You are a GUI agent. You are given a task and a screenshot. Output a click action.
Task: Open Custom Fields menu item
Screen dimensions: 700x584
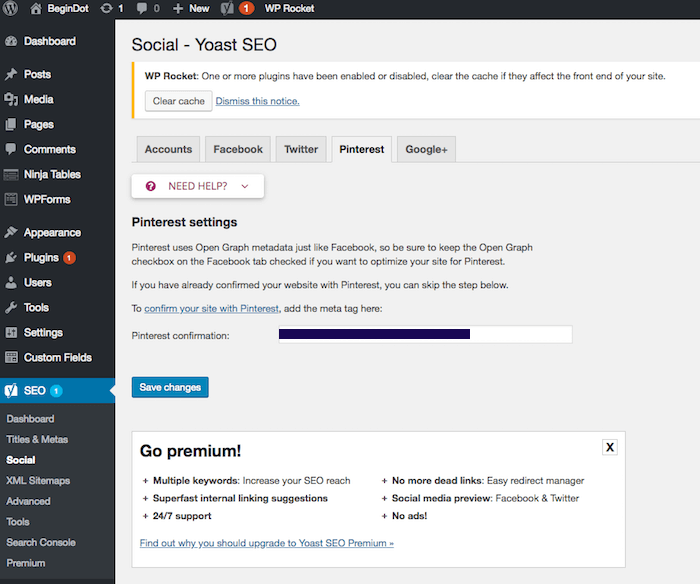click(57, 358)
